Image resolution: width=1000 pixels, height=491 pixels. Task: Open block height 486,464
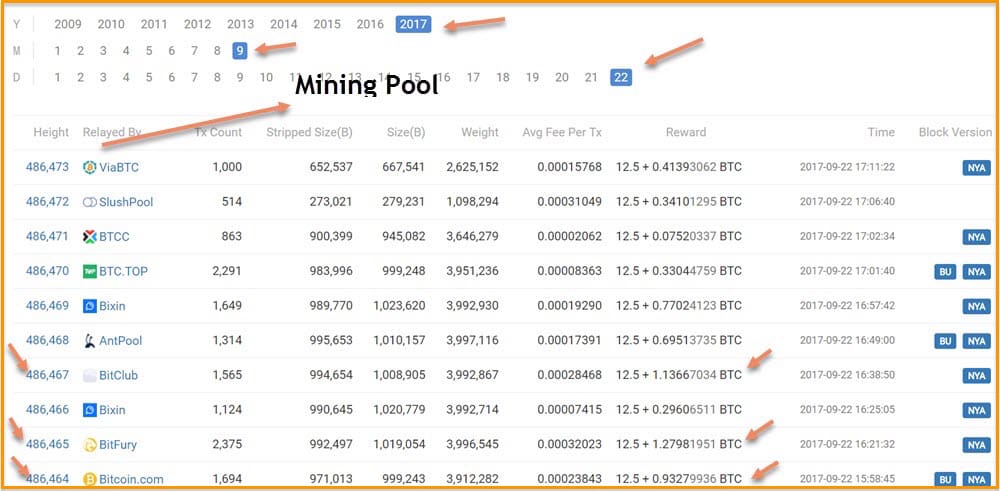(x=47, y=479)
